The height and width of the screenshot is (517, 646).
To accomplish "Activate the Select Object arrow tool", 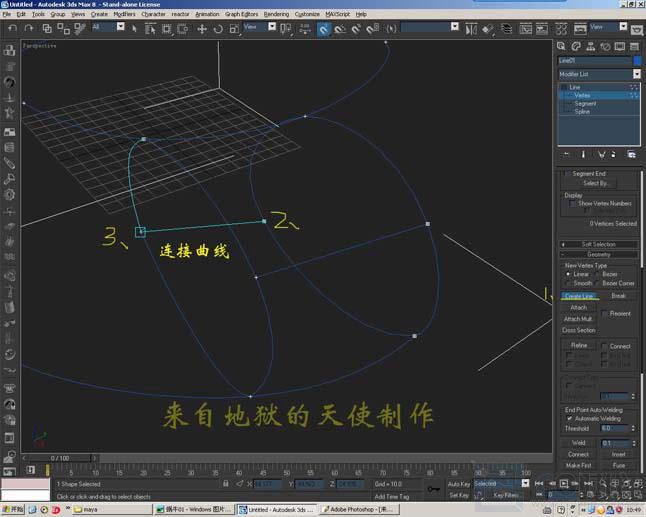I will coord(133,28).
